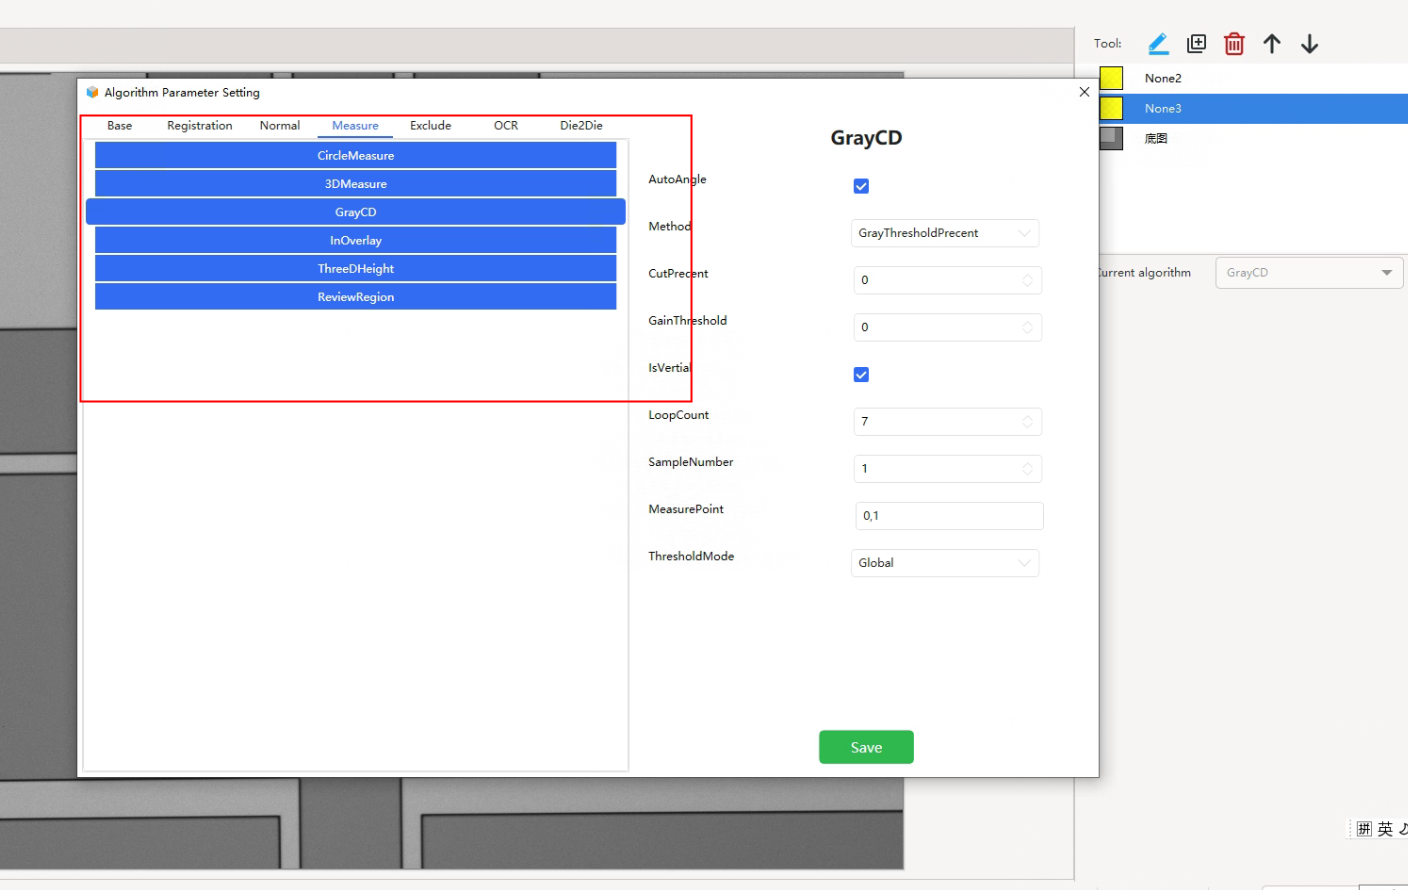Screen dimensions: 1408x890
Task: Click the input method grid icon
Action: click(1364, 829)
